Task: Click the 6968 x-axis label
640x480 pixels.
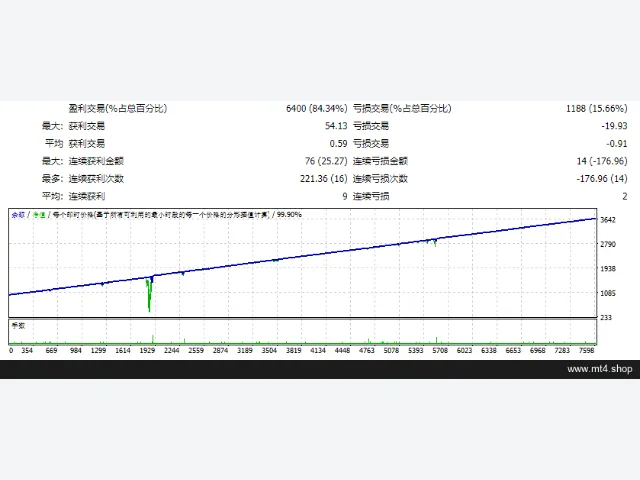Action: (x=538, y=350)
